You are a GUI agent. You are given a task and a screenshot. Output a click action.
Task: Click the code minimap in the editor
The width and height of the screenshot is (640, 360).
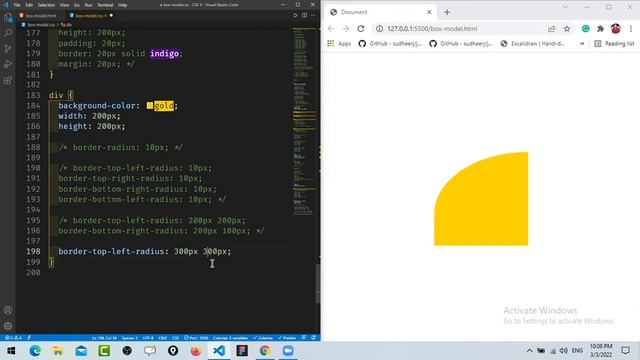[304, 122]
